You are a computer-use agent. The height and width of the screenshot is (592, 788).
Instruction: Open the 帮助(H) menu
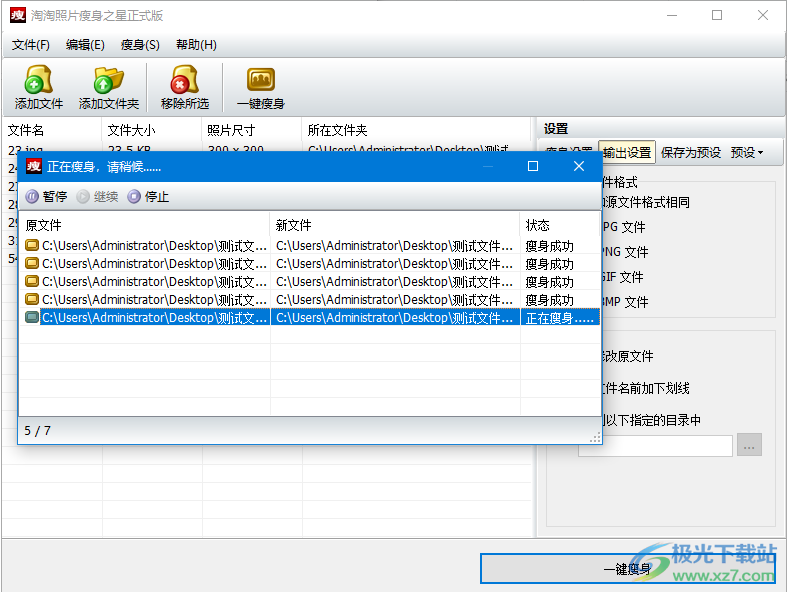tap(196, 45)
